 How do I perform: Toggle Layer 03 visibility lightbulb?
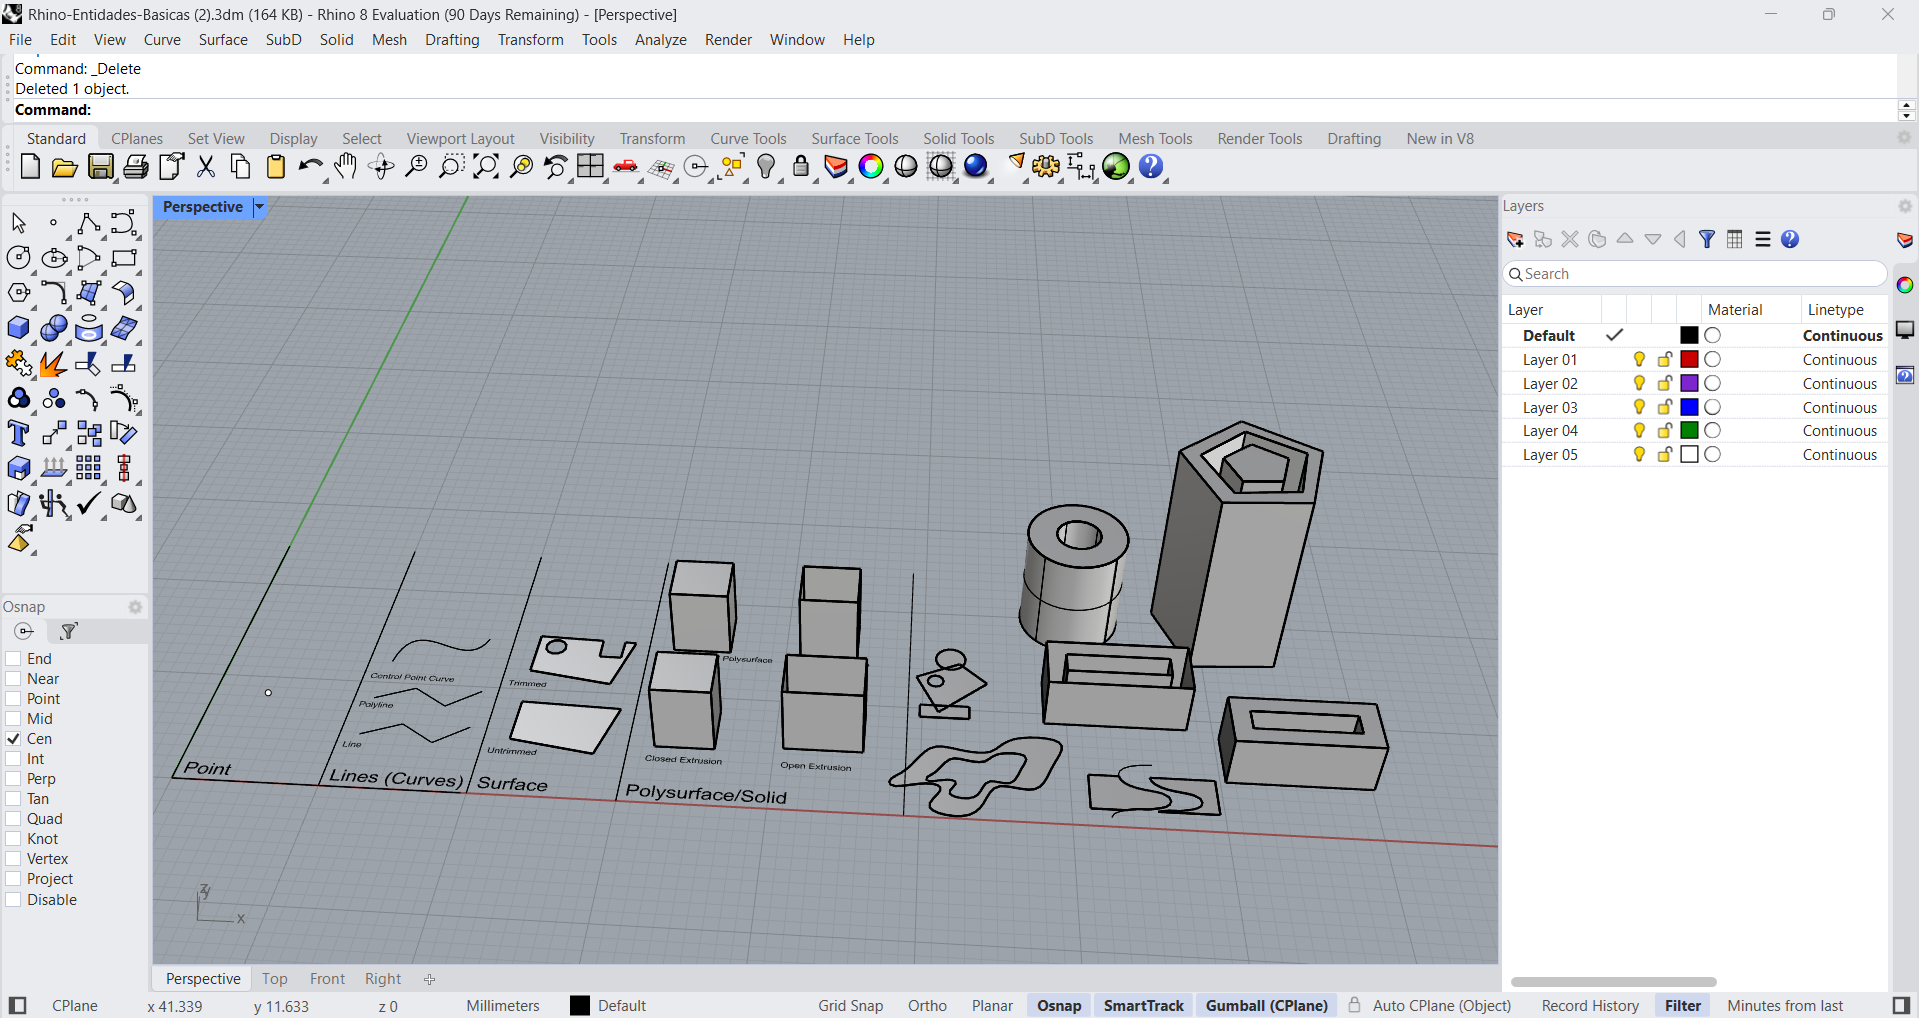(x=1639, y=407)
